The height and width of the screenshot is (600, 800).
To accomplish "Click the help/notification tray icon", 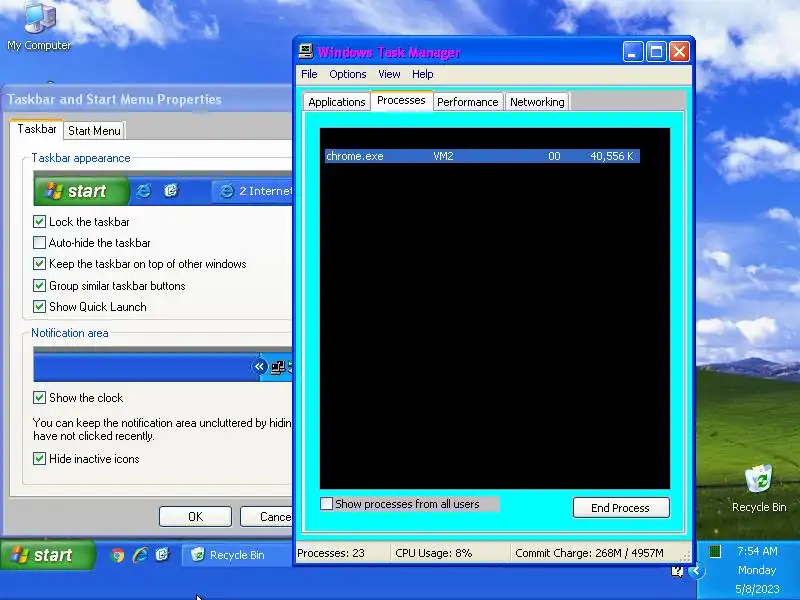I will click(x=677, y=571).
